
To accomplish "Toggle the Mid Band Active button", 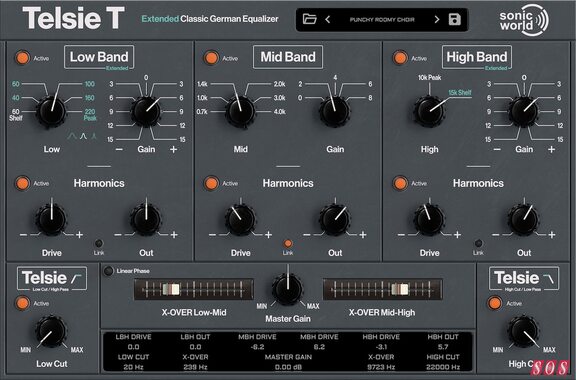I will (211, 58).
